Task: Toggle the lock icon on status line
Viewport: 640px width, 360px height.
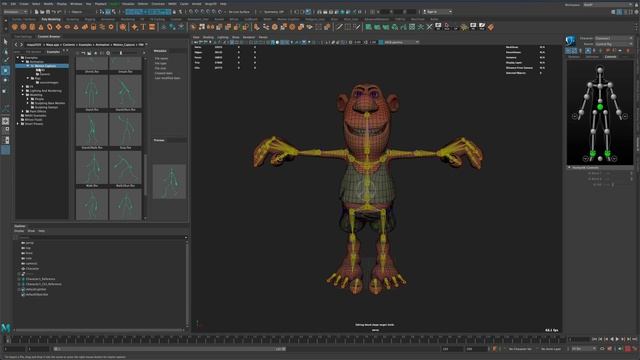Action: [x=174, y=12]
